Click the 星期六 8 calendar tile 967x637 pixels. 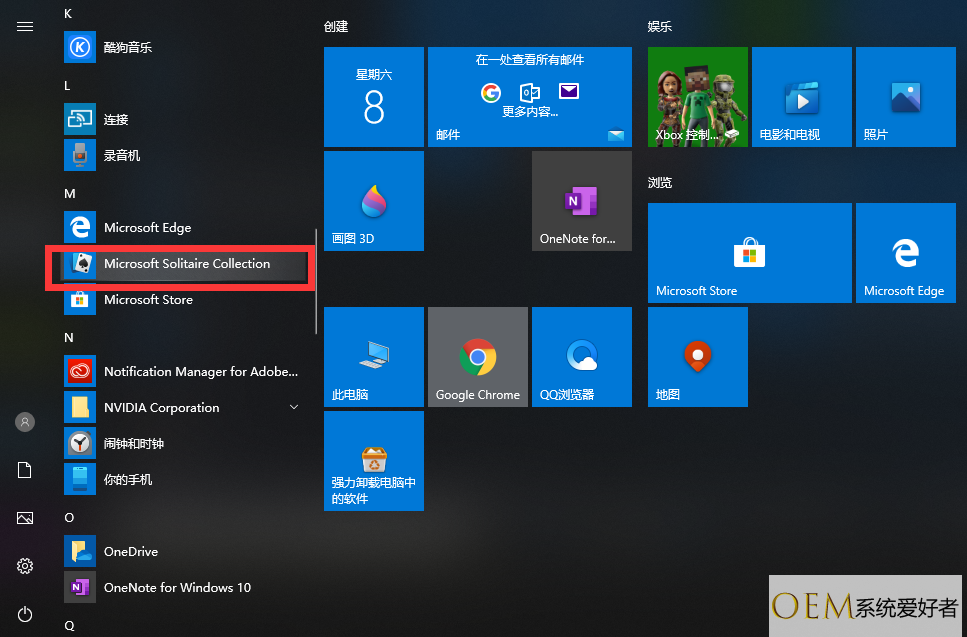(x=374, y=97)
